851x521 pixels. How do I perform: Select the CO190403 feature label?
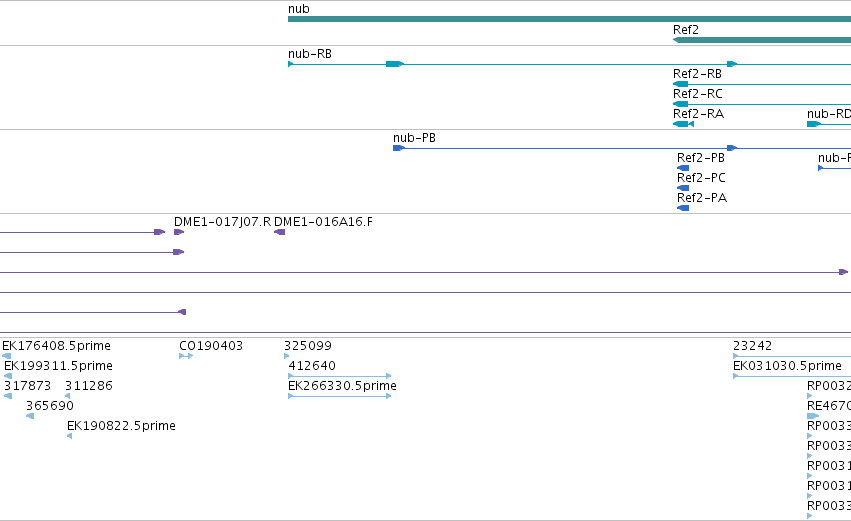pyautogui.click(x=211, y=346)
